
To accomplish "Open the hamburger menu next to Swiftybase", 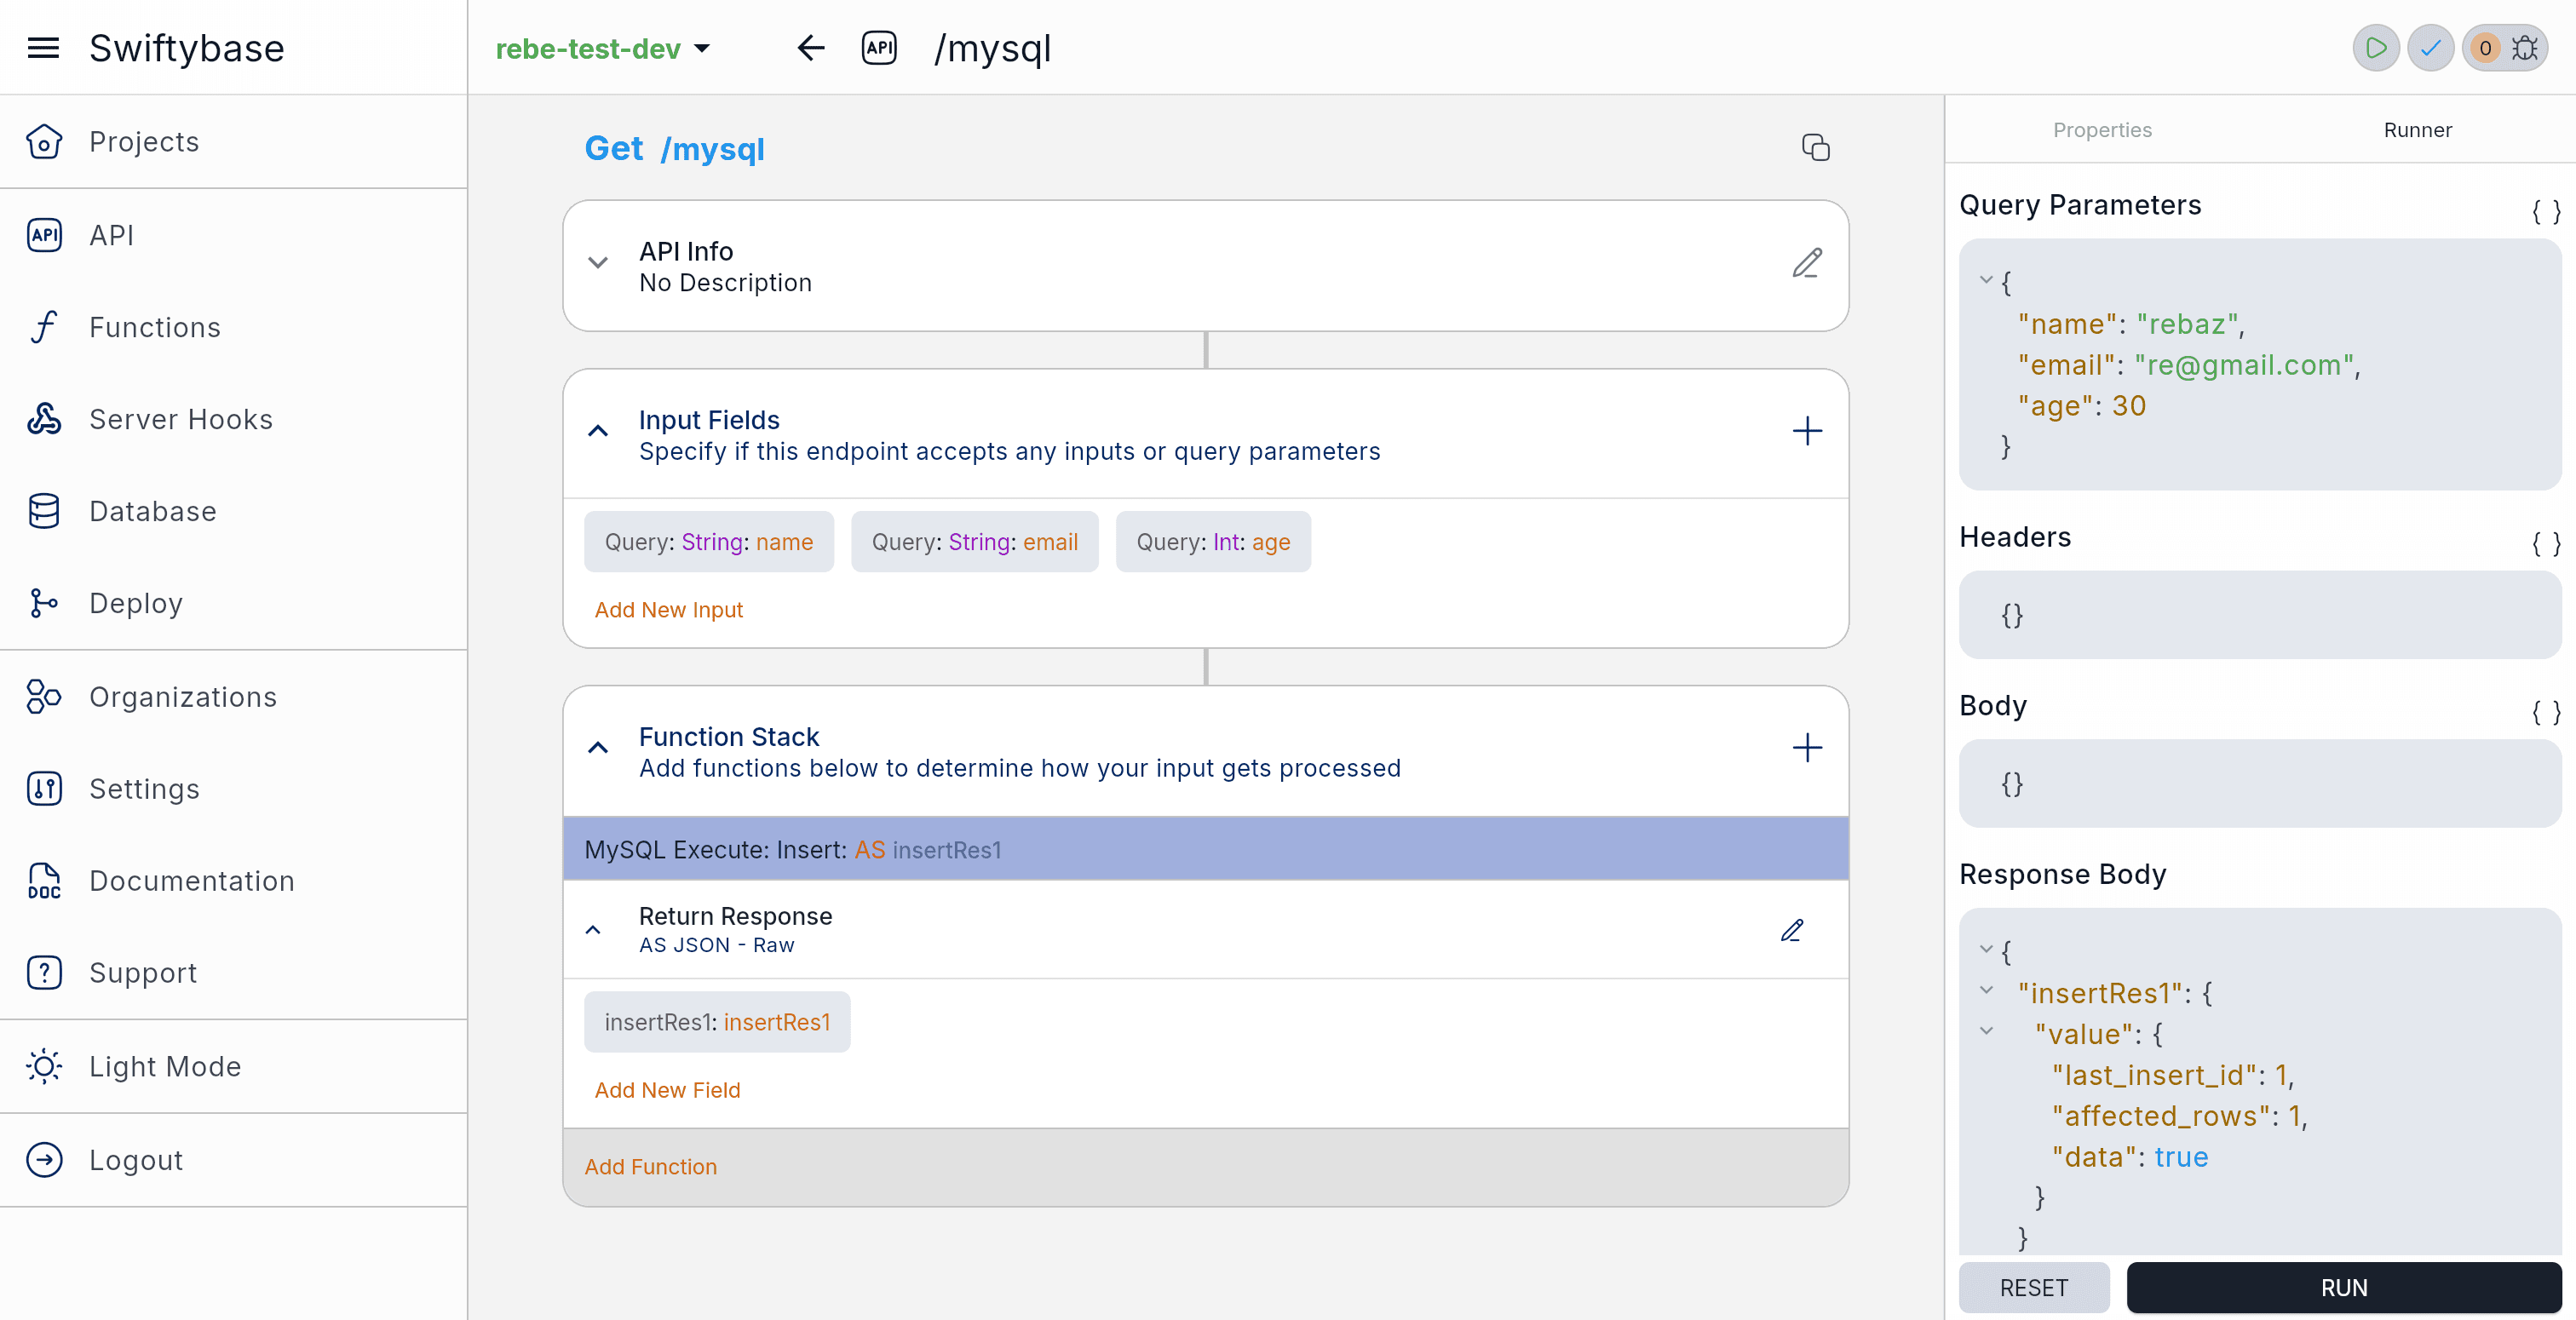I will (x=43, y=48).
